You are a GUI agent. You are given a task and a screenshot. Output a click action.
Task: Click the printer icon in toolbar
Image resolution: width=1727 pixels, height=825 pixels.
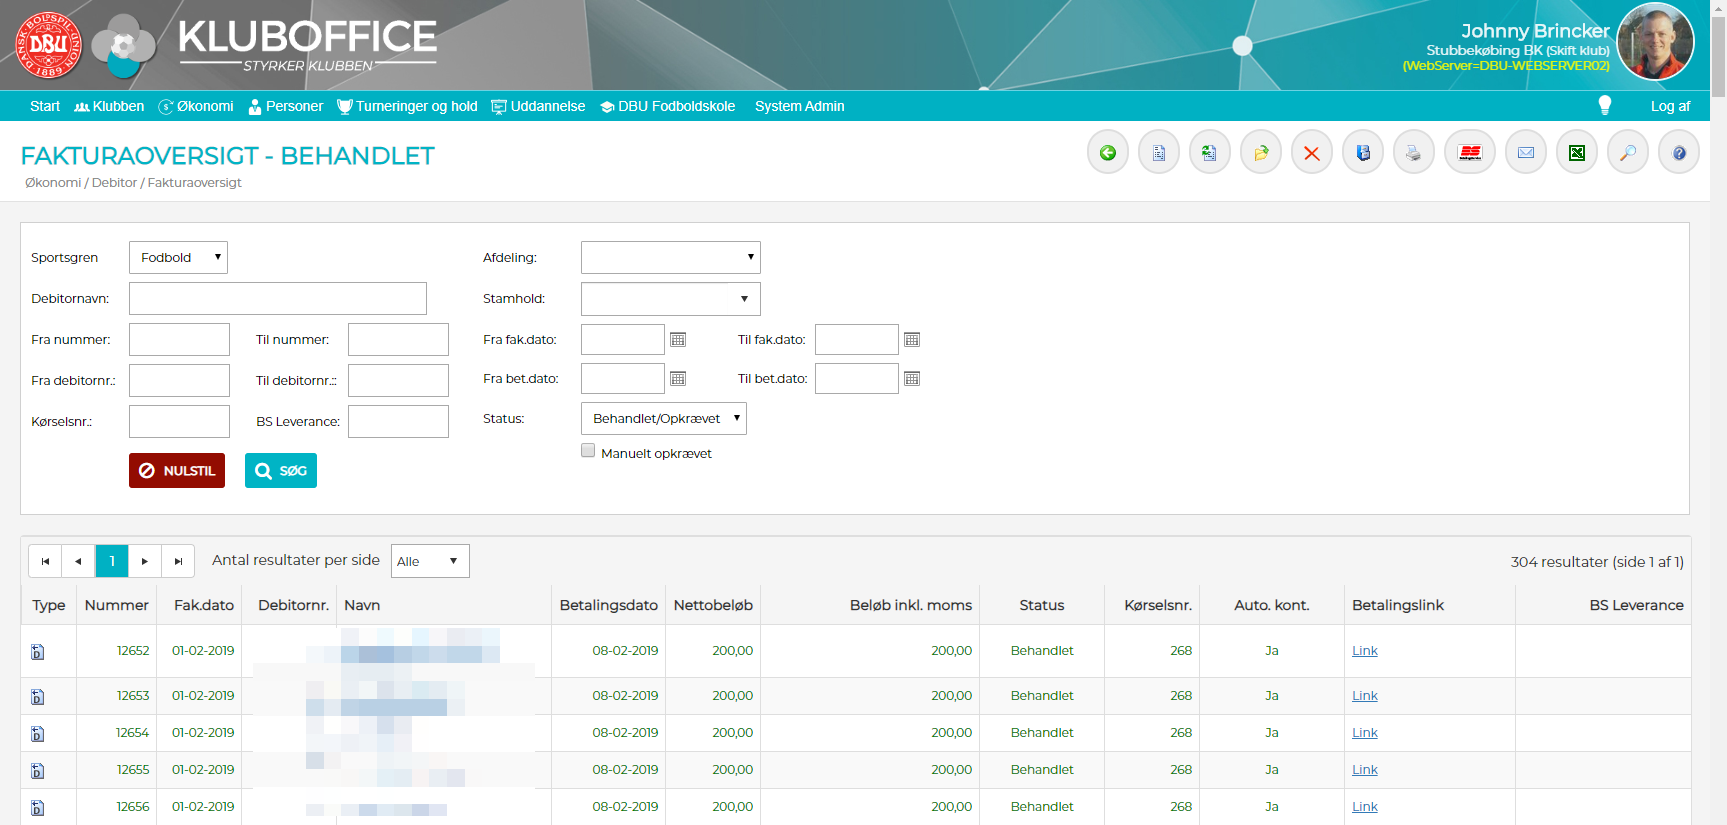pos(1413,153)
